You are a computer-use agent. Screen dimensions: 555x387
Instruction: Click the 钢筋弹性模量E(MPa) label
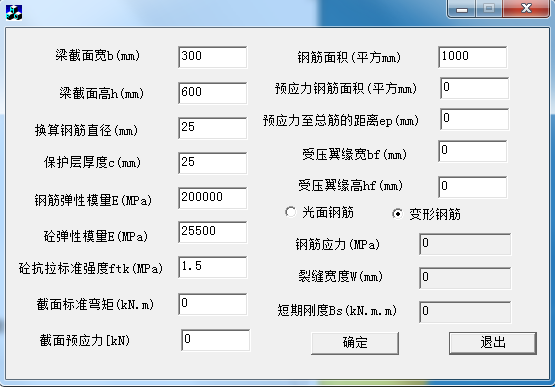click(93, 200)
